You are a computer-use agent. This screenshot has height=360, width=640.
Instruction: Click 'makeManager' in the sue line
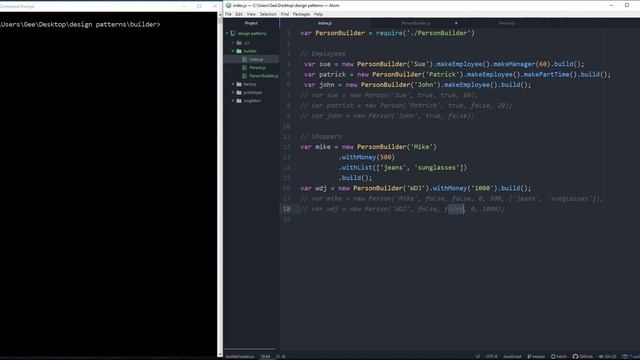click(514, 64)
